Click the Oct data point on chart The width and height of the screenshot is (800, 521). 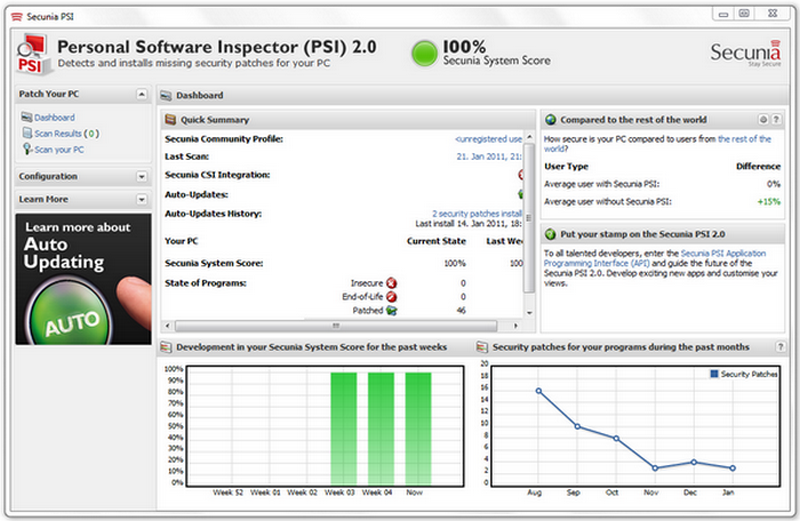[616, 438]
